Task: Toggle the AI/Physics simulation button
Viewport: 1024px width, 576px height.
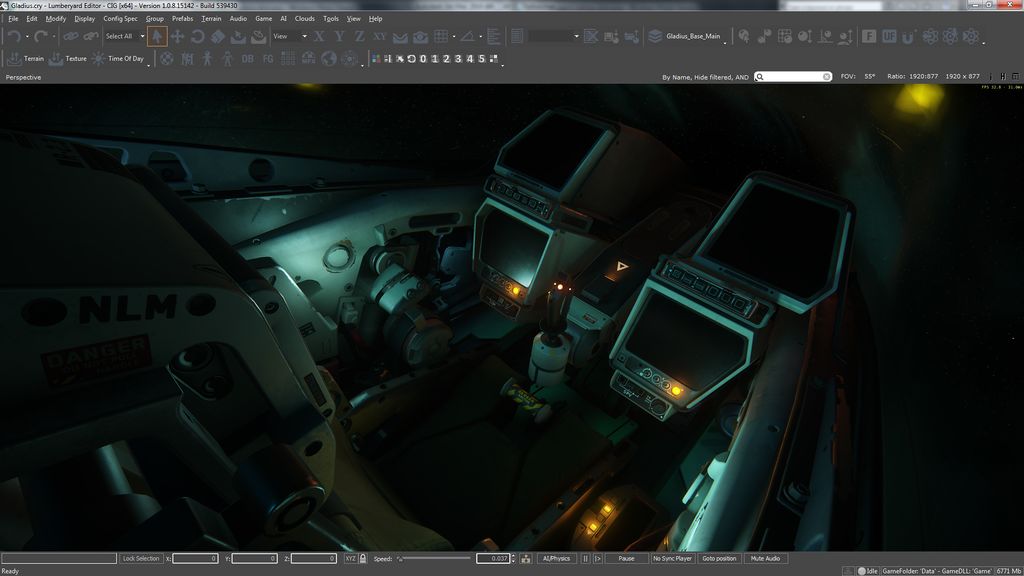Action: [x=555, y=558]
